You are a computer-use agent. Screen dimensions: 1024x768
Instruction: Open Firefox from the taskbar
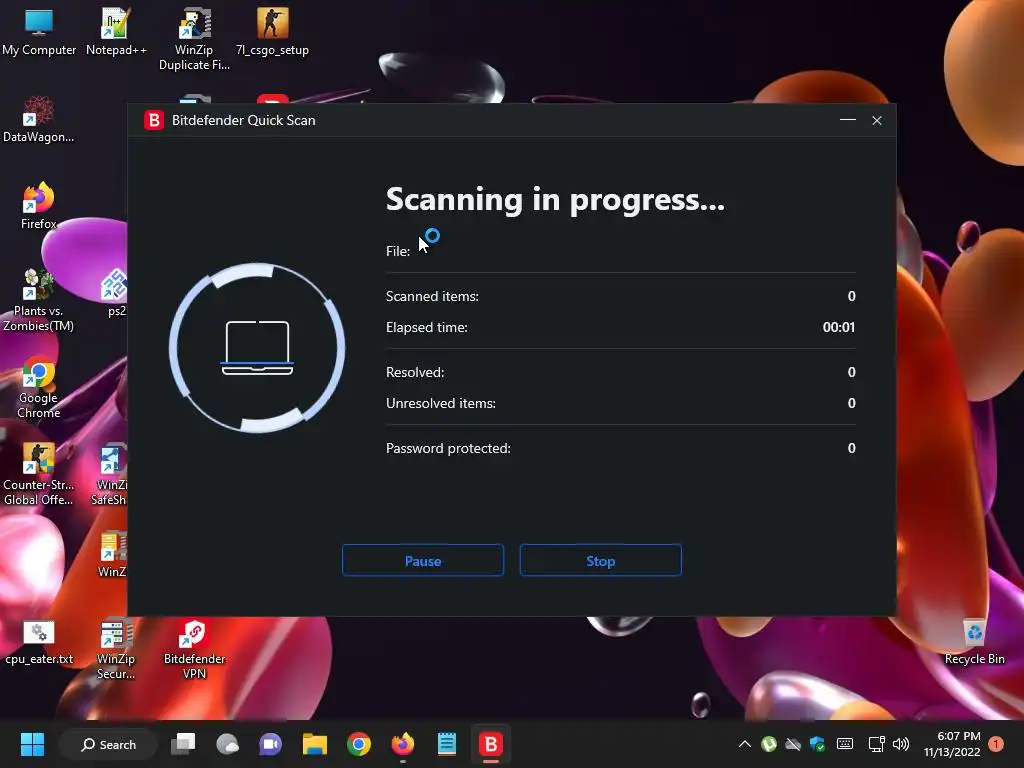click(402, 744)
